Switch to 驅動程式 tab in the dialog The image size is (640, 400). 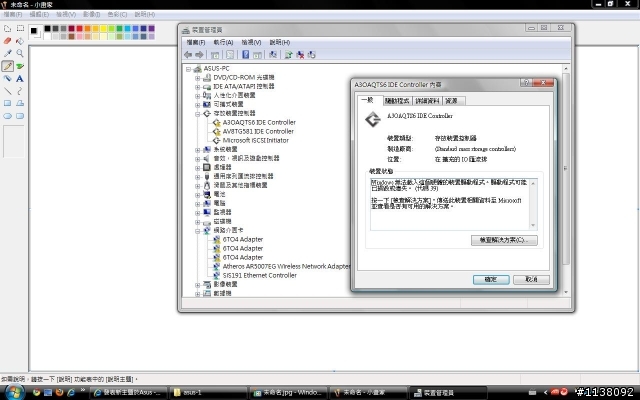point(397,101)
